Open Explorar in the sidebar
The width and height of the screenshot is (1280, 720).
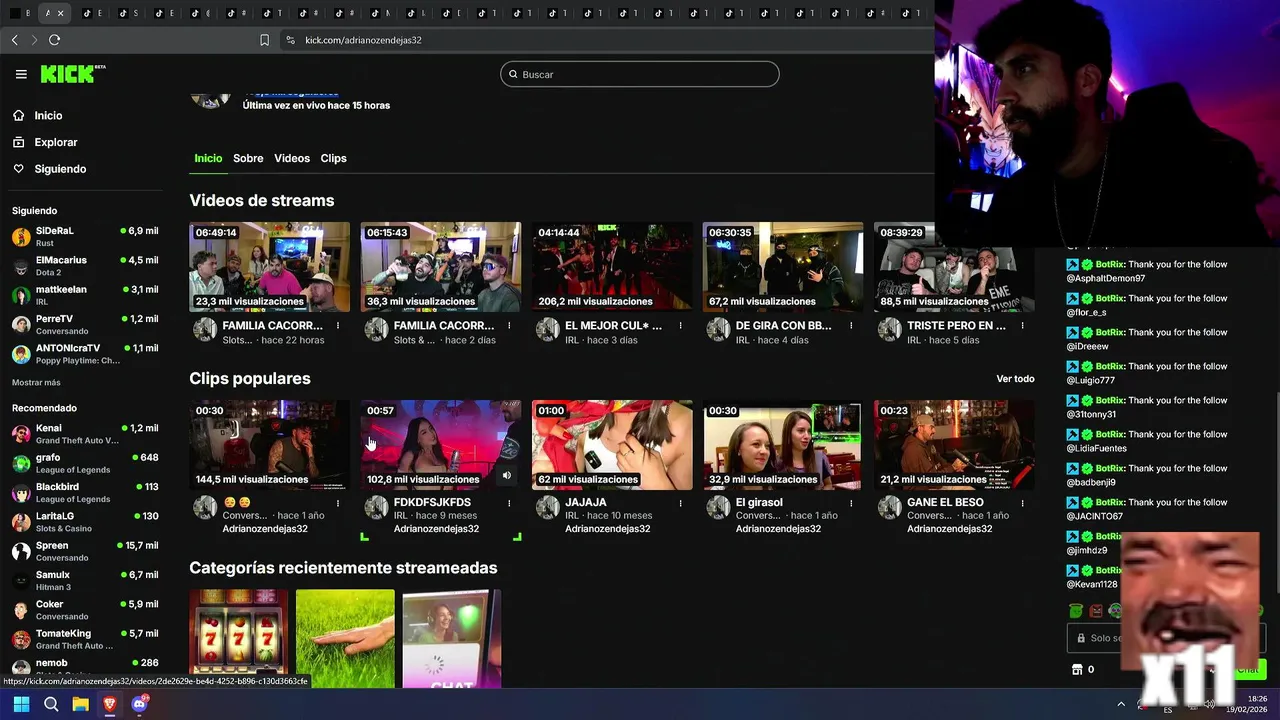pos(56,142)
